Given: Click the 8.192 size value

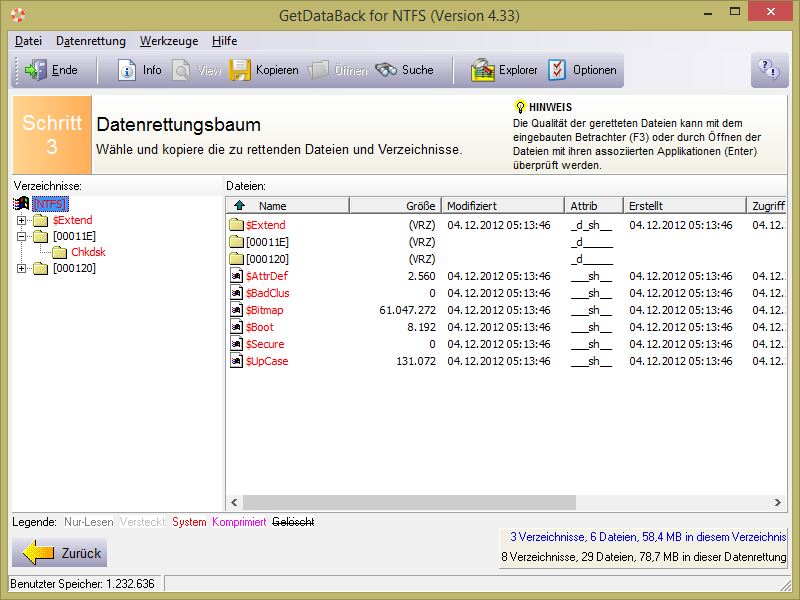Looking at the screenshot, I should [x=421, y=327].
